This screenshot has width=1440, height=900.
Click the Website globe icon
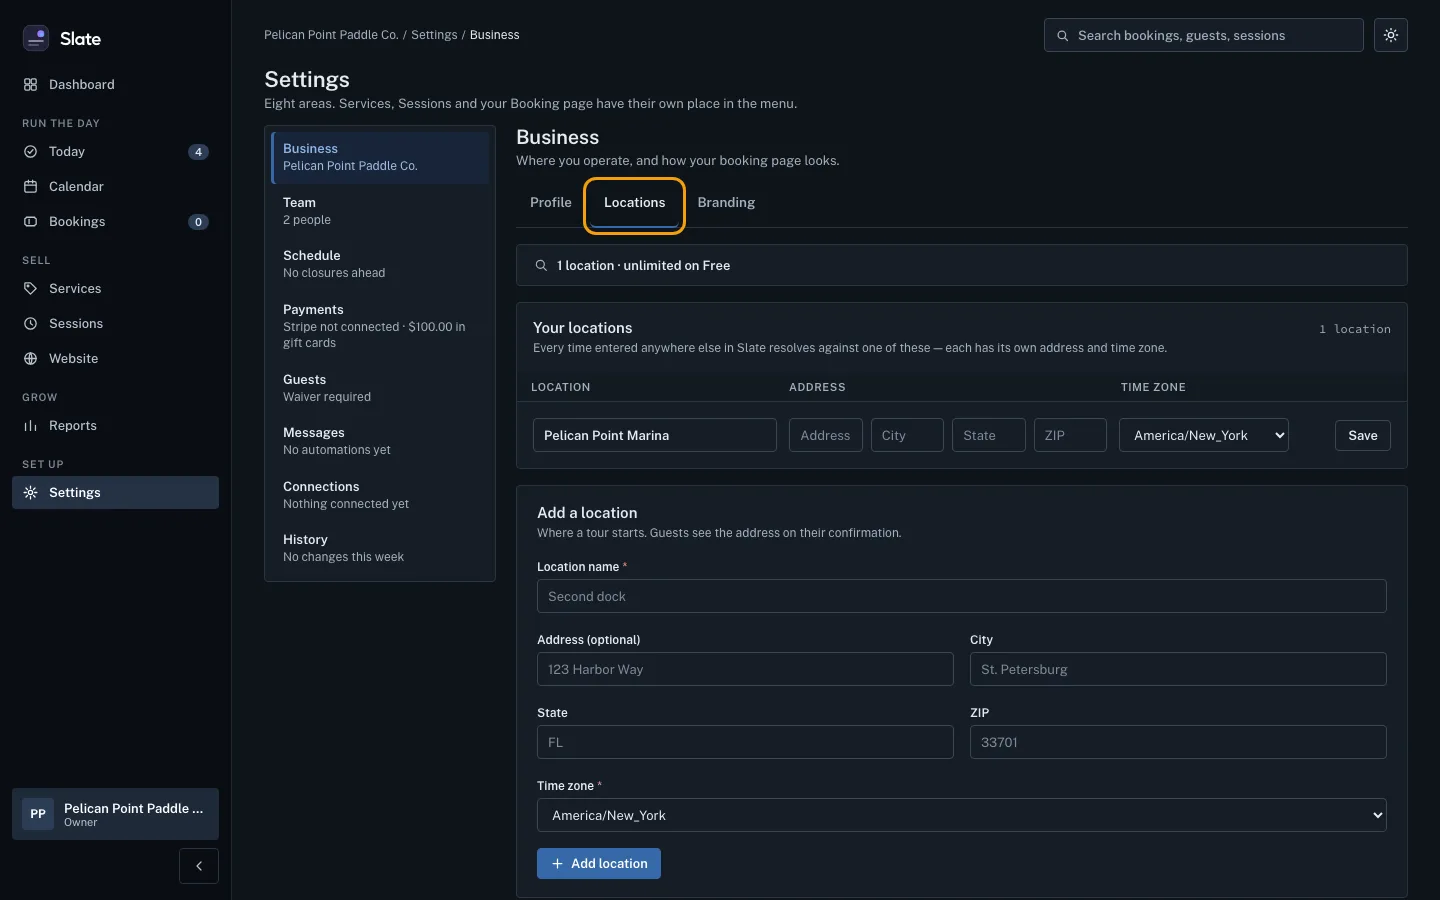coord(30,359)
